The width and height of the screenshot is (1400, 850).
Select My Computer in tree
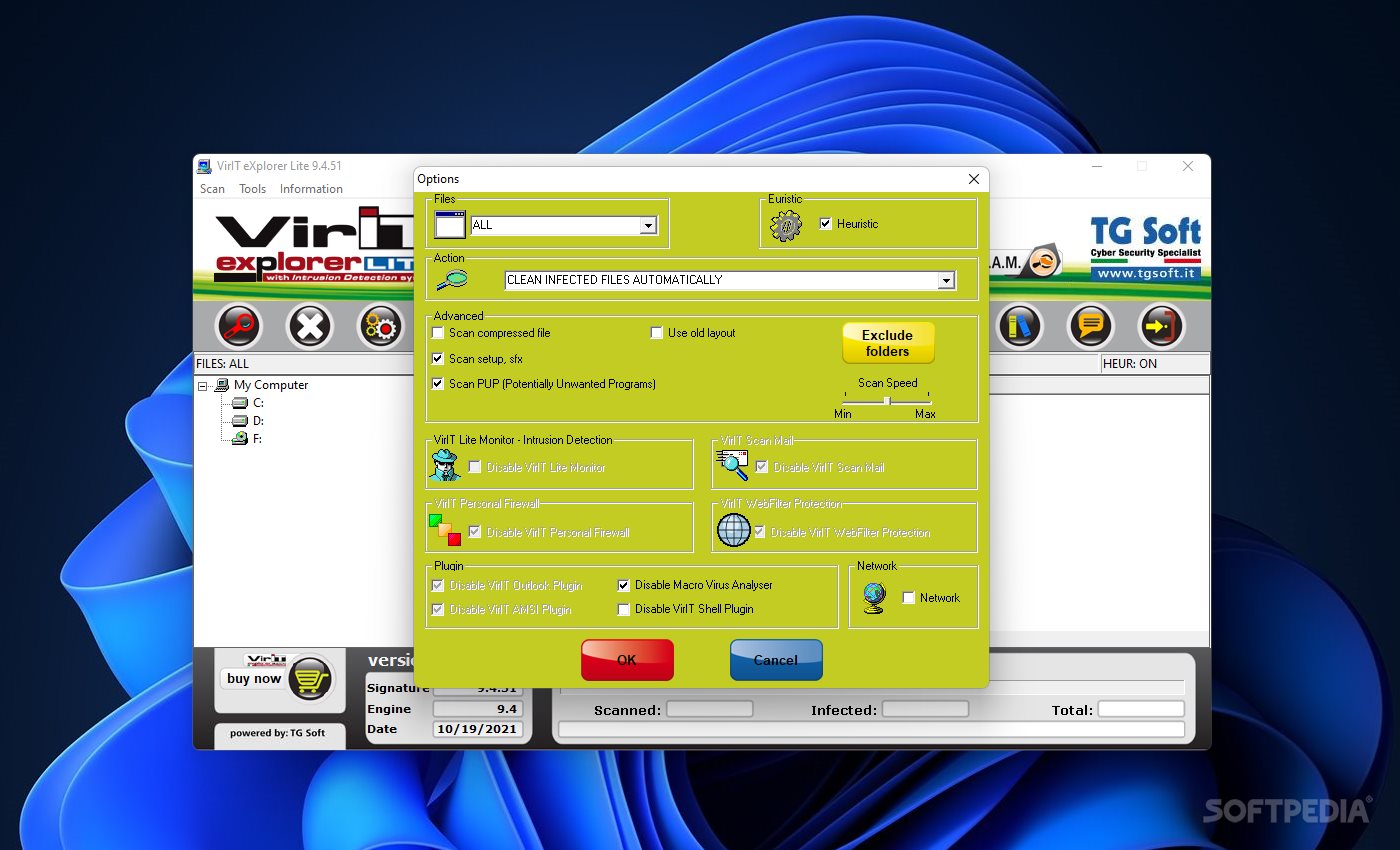pos(271,385)
